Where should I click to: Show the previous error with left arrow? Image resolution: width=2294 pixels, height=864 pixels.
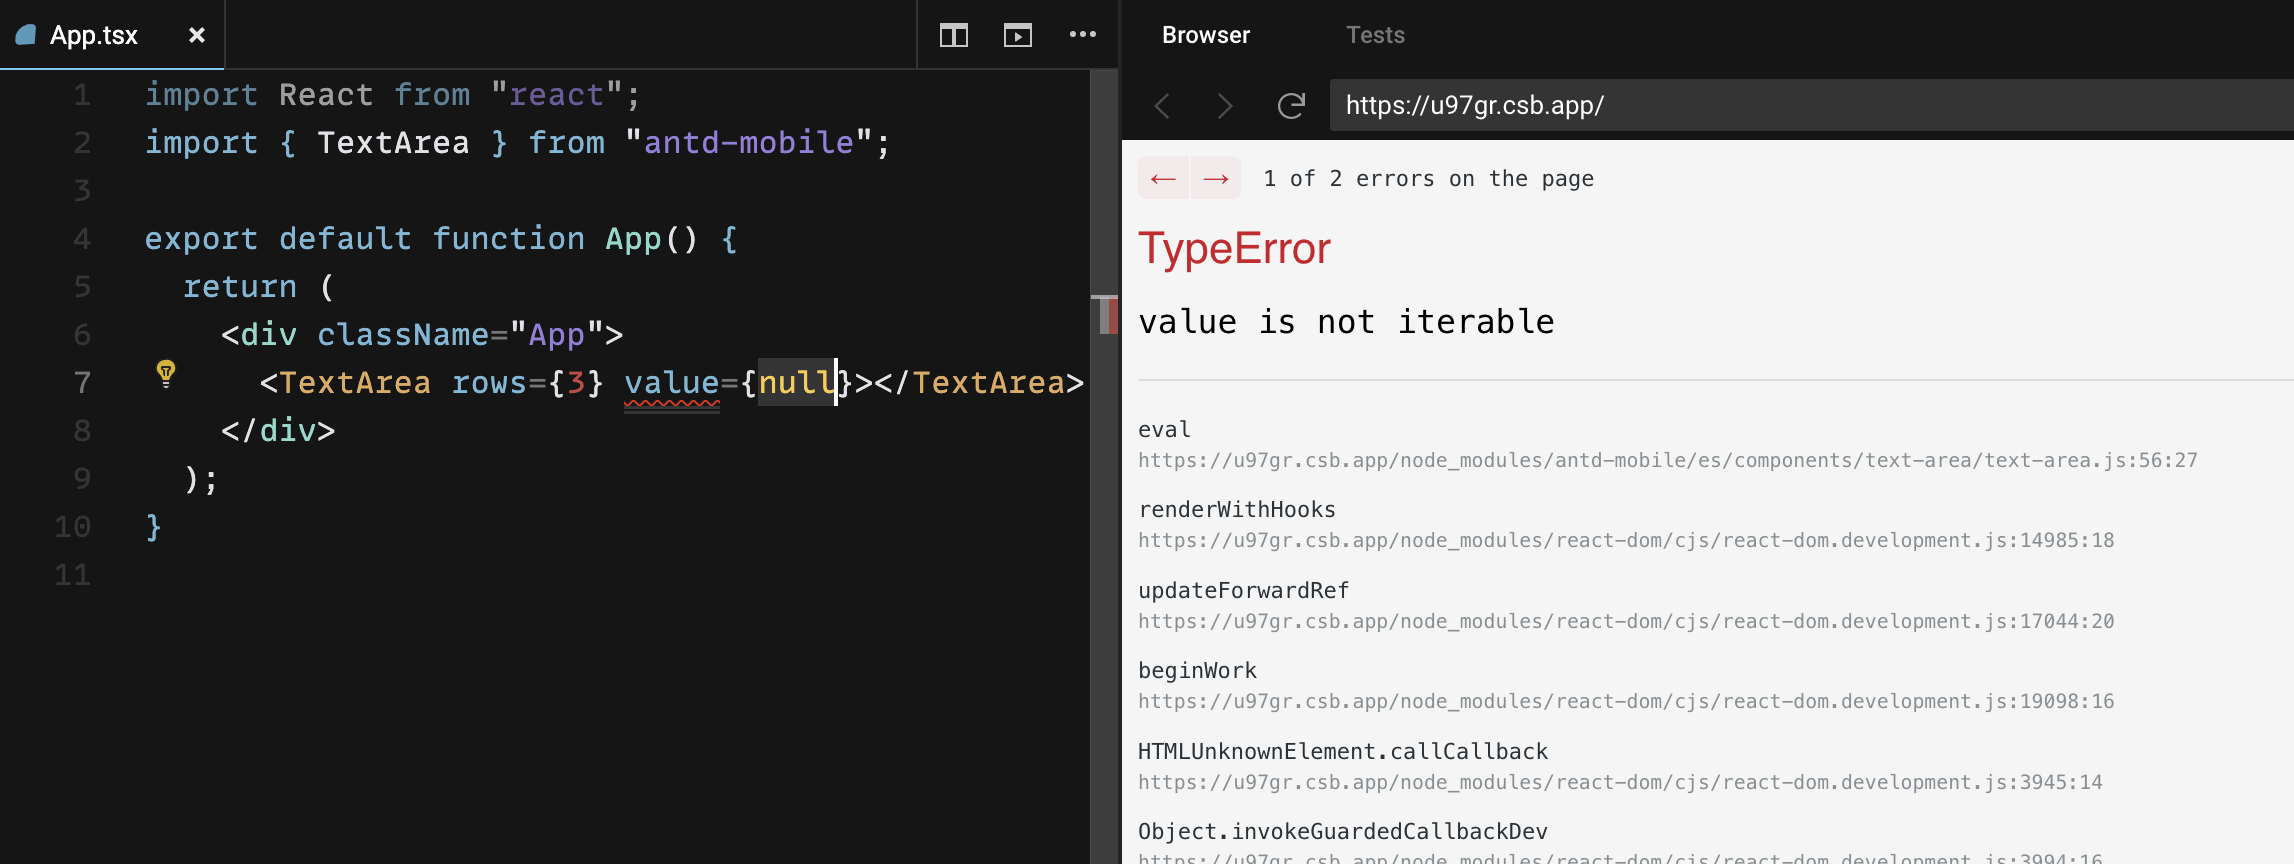pyautogui.click(x=1163, y=178)
